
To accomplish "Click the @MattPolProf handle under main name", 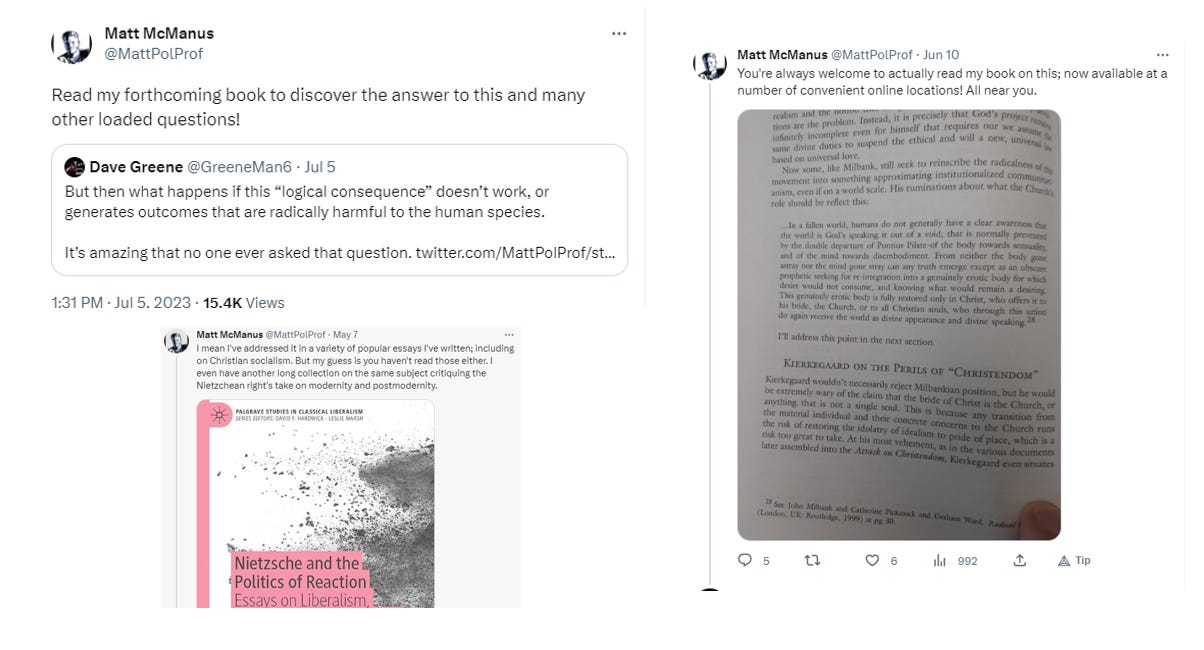I will click(153, 54).
